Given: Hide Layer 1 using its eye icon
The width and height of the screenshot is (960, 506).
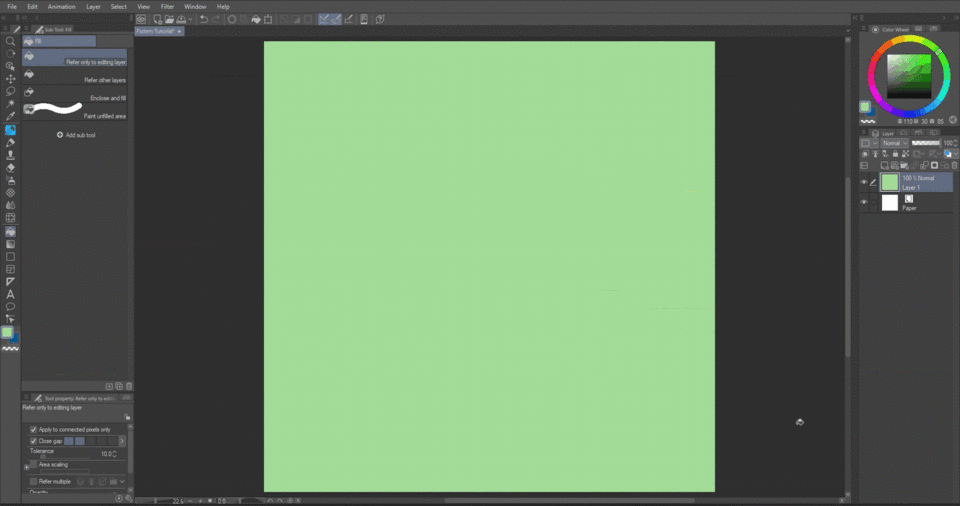Looking at the screenshot, I should coord(864,182).
